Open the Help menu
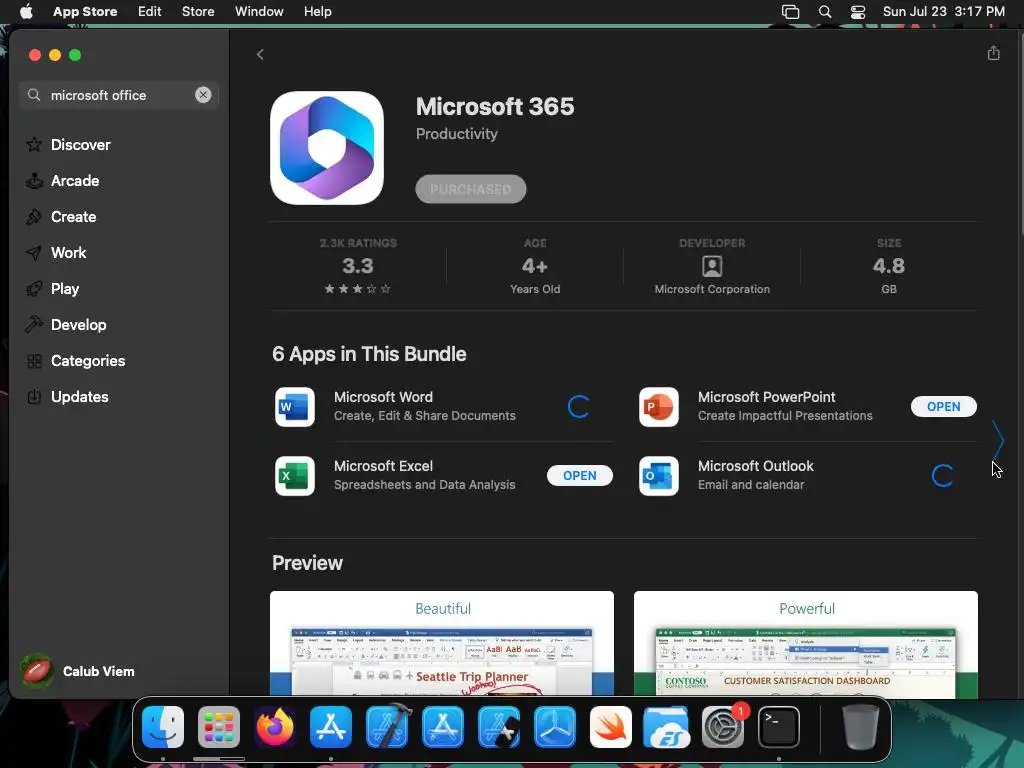 pos(317,12)
